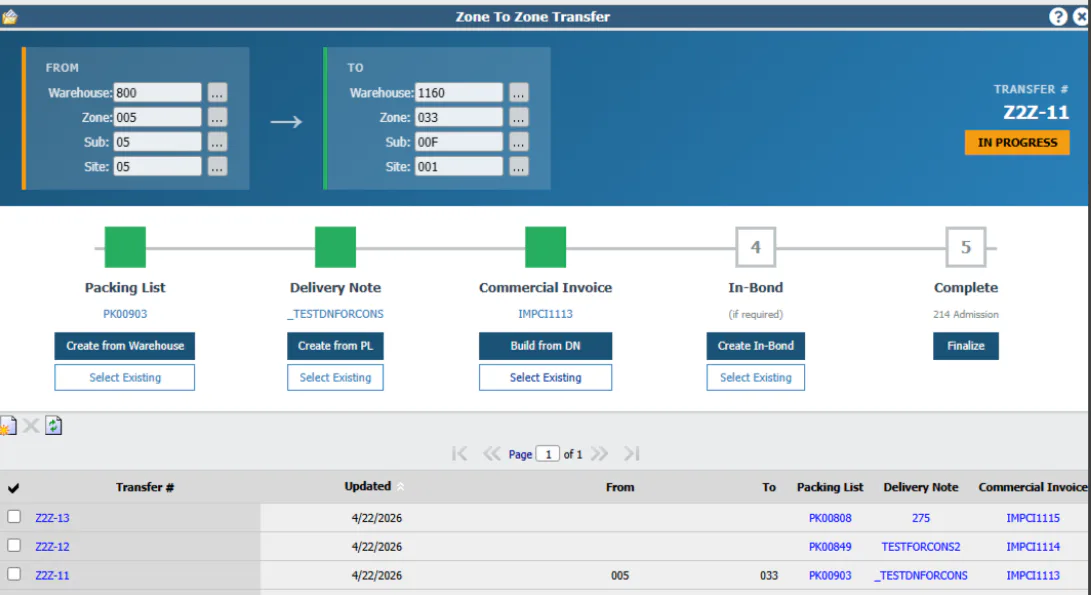Open commercial invoice IMPCI1115 link

pos(1033,518)
